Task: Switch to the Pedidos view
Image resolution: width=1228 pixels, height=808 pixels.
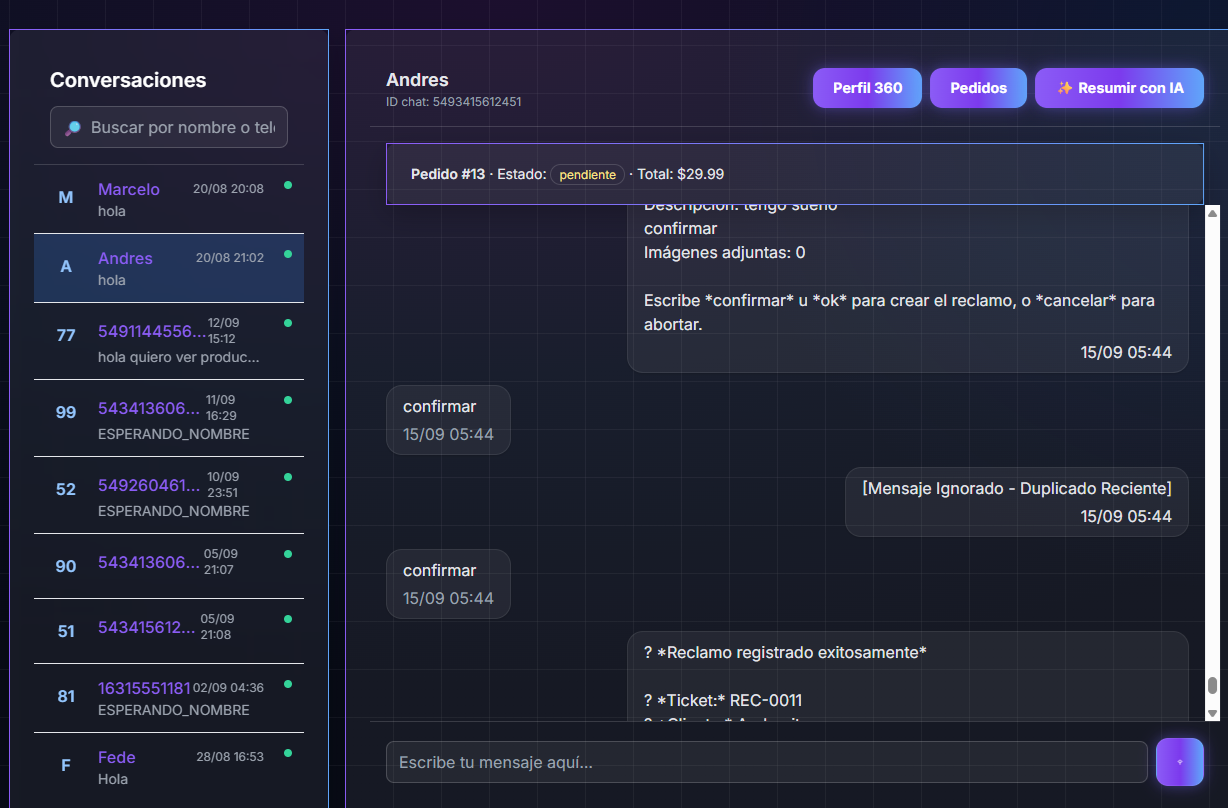Action: coord(978,87)
